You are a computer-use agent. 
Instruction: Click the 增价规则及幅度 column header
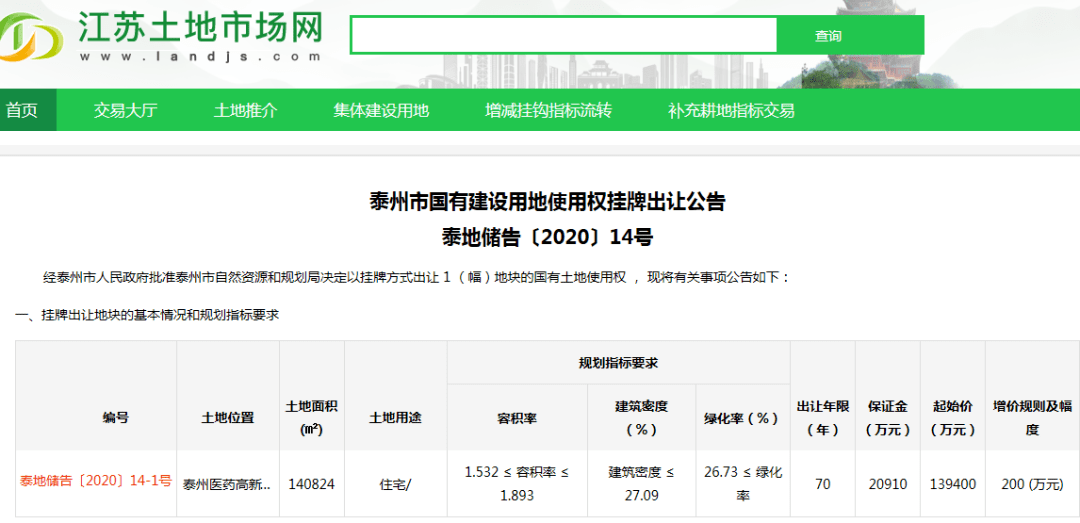click(x=1032, y=418)
